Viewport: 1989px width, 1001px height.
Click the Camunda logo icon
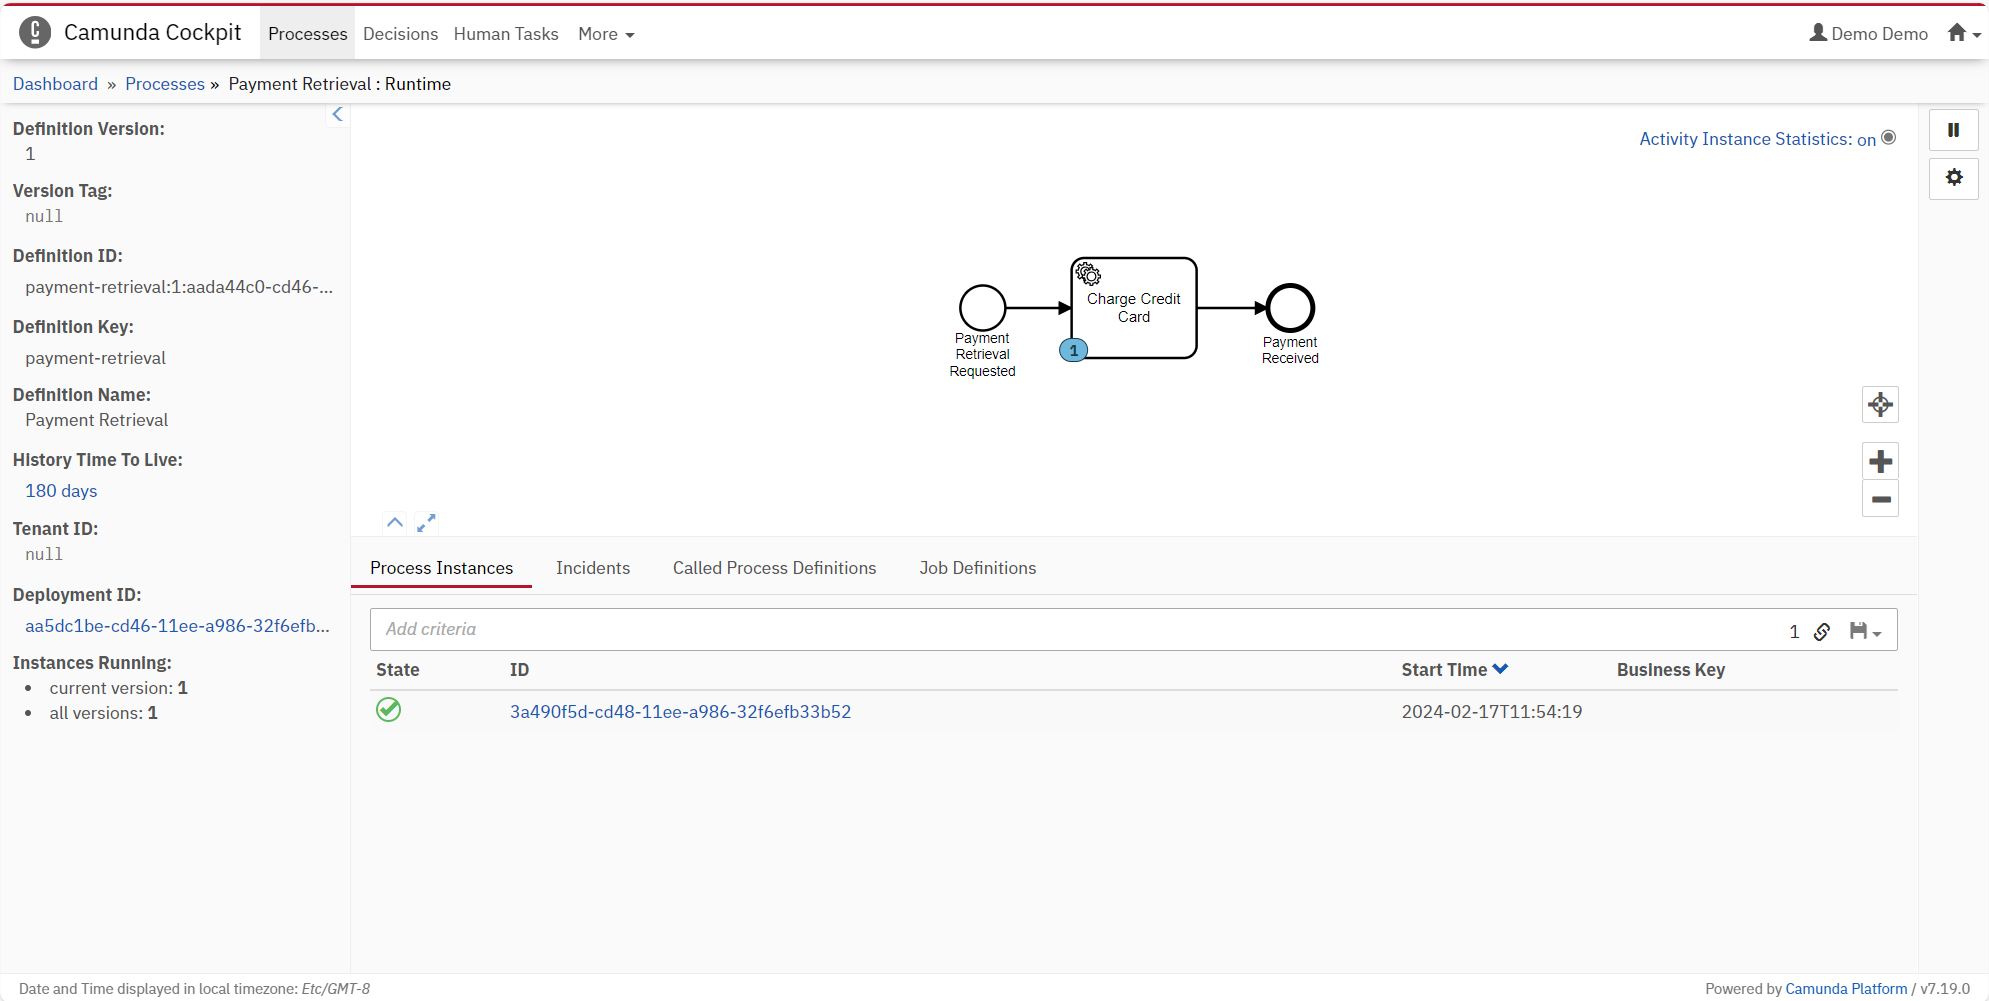pos(35,33)
